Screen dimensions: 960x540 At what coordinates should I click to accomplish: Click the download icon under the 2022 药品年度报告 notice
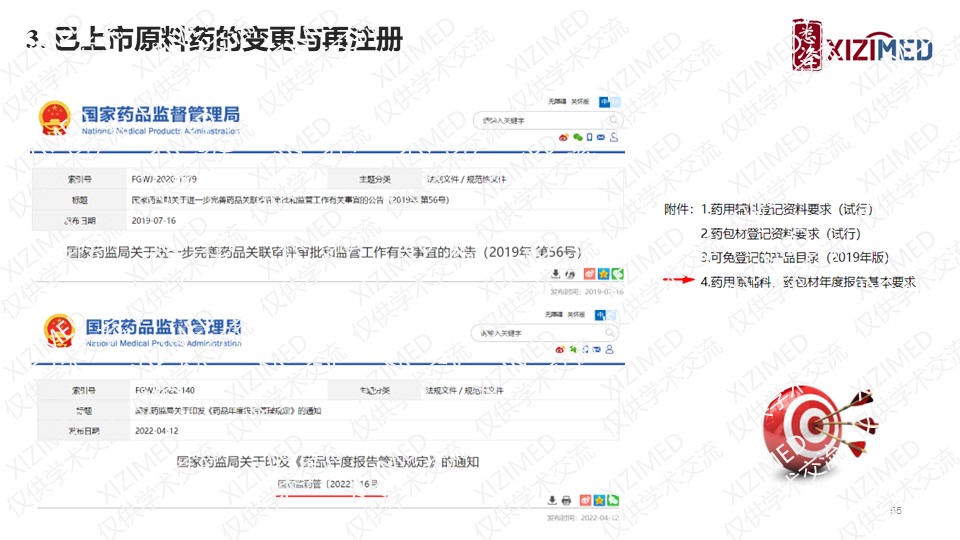tap(552, 500)
